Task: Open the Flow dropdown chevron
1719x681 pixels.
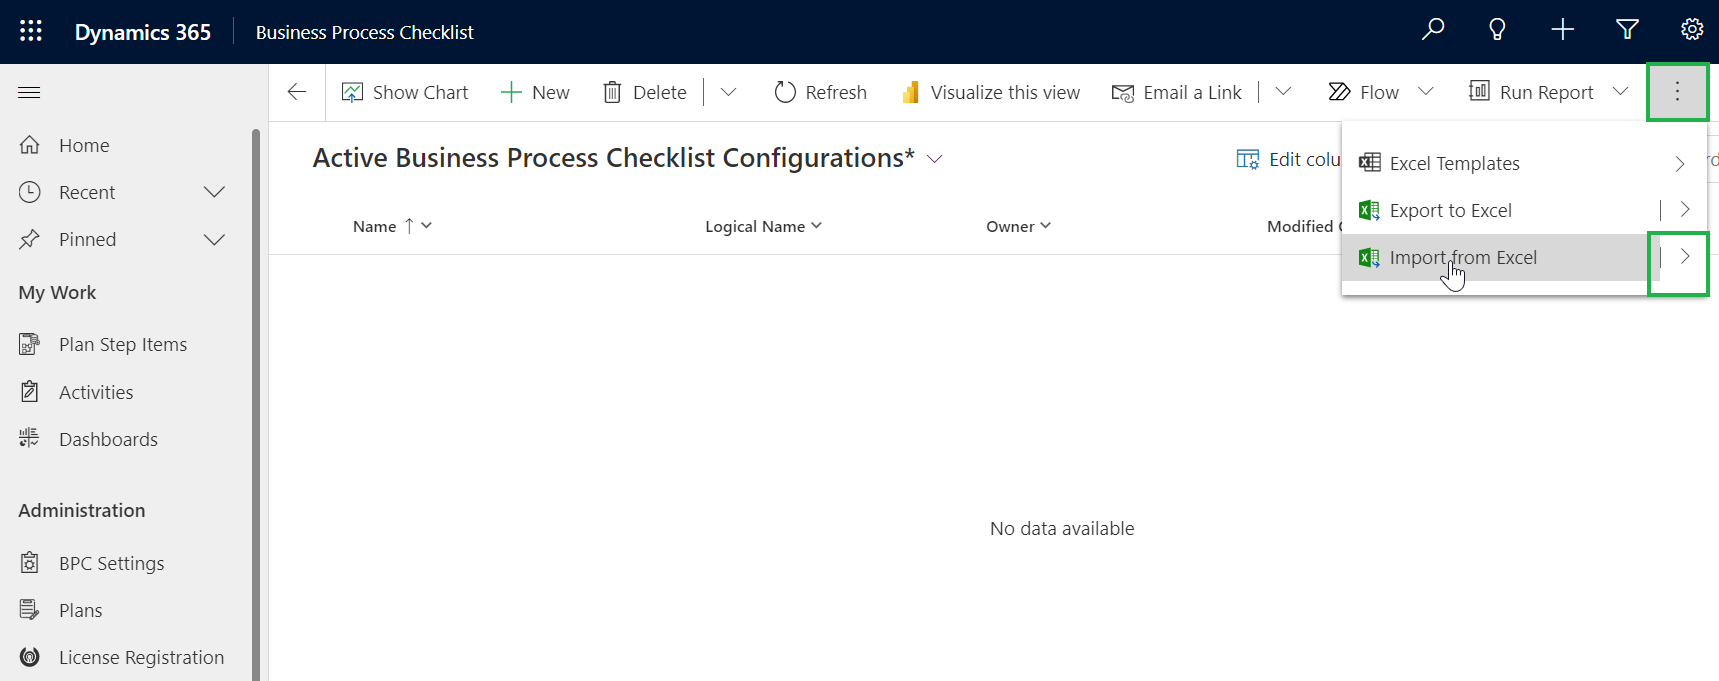Action: 1426,92
